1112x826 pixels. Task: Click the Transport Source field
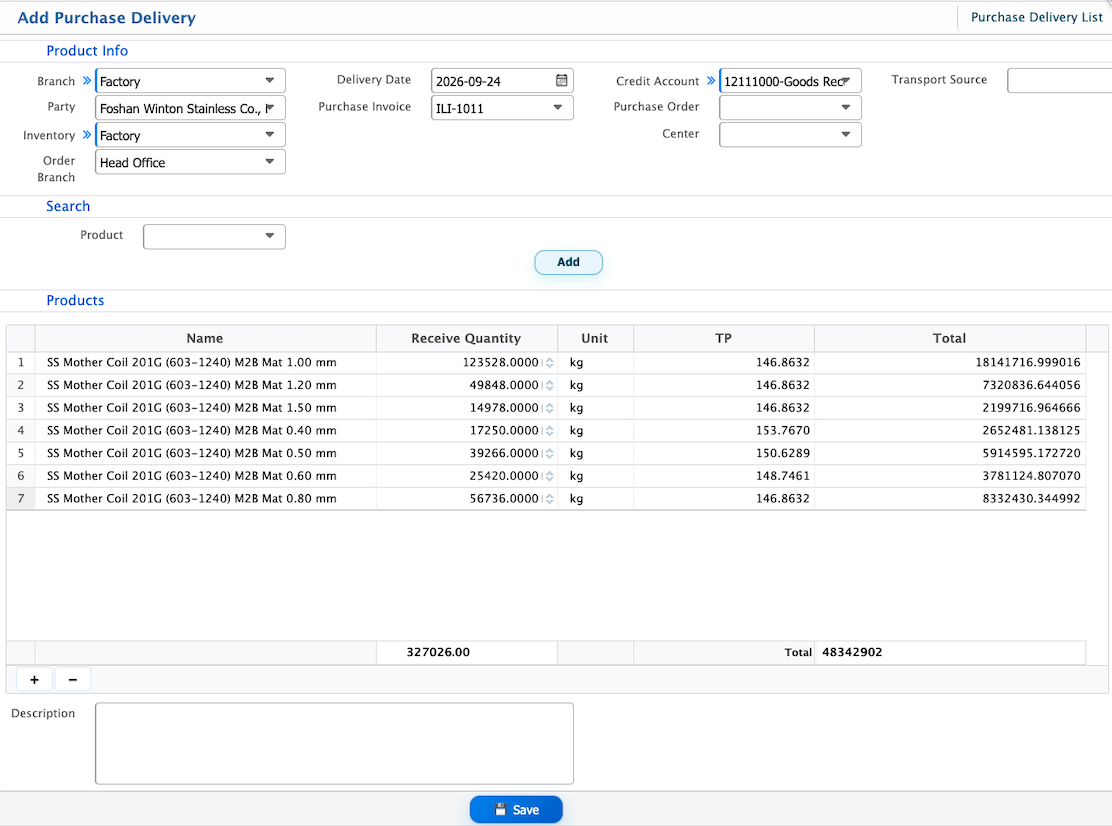click(x=1060, y=81)
